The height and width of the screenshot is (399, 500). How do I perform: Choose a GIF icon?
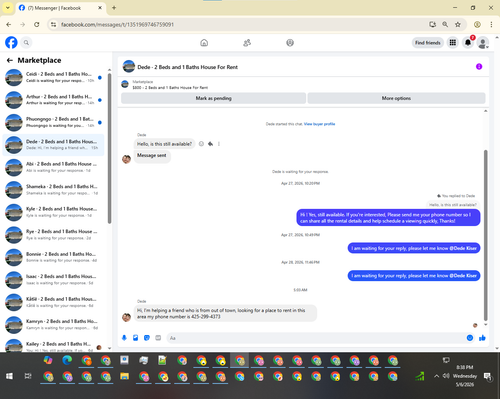point(158,338)
